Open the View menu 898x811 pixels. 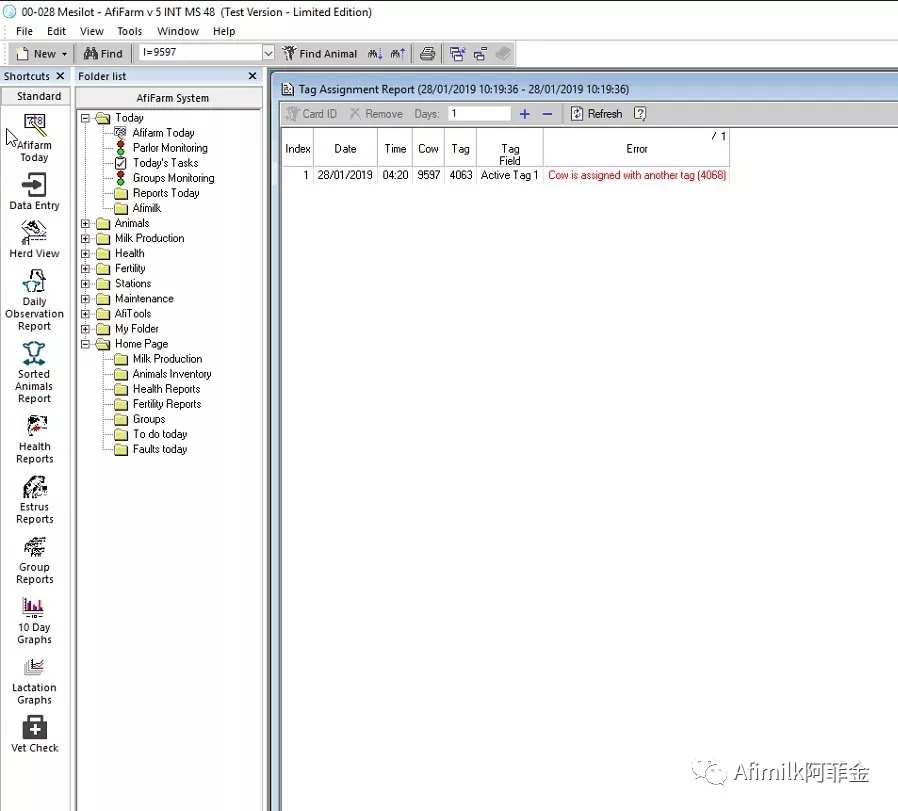(x=92, y=31)
